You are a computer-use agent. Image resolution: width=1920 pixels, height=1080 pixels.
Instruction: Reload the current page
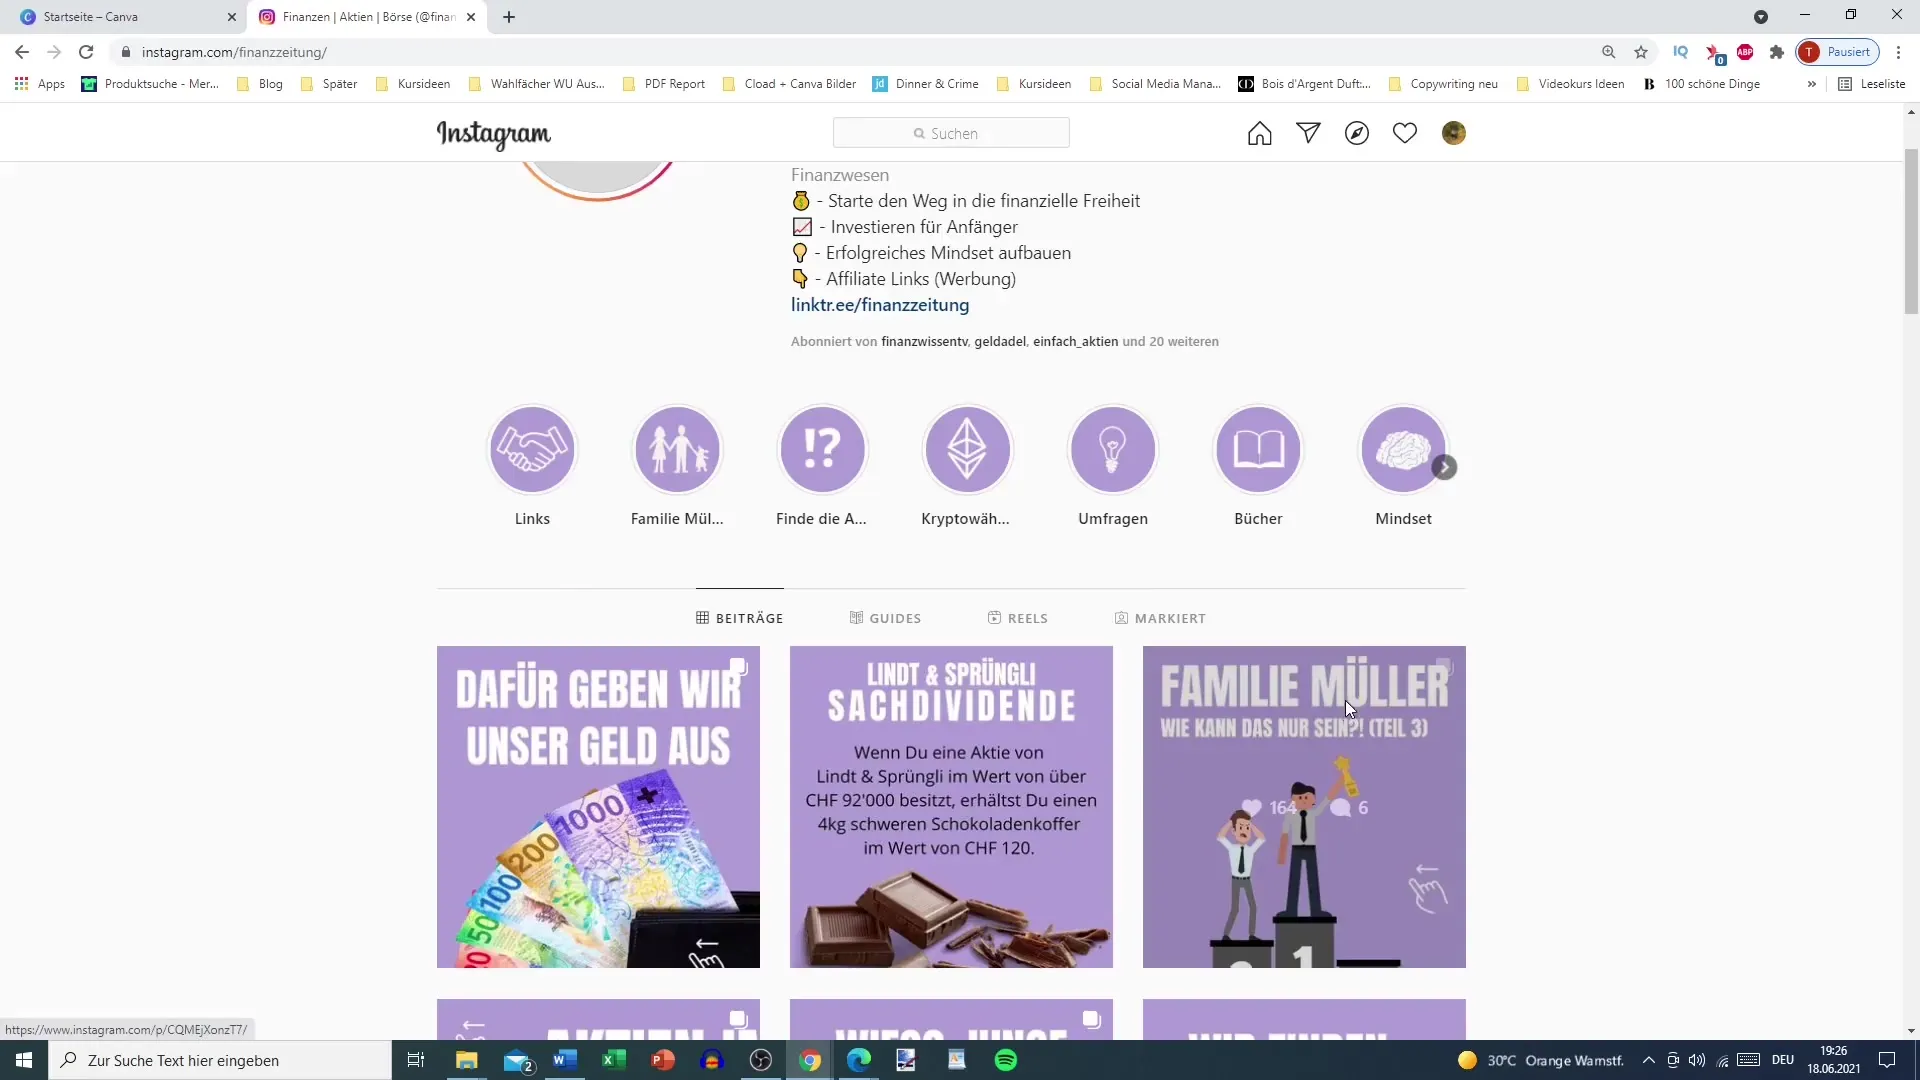click(x=86, y=52)
